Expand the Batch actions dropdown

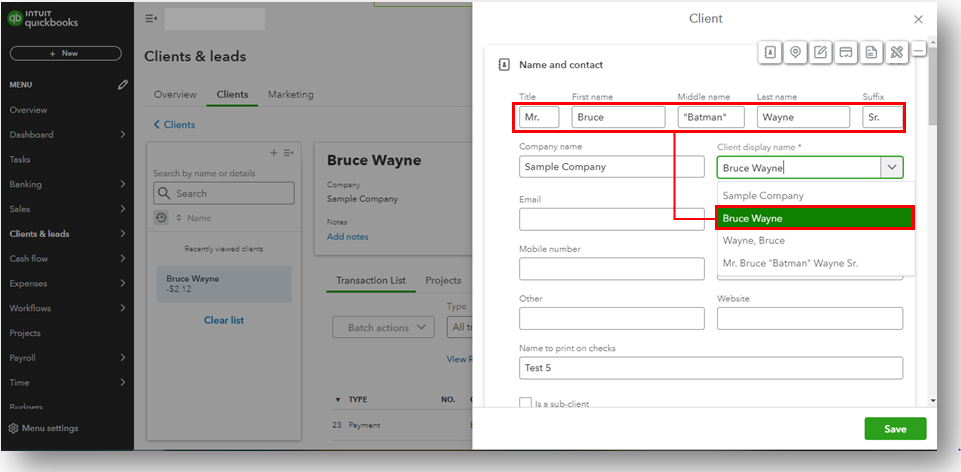point(384,327)
